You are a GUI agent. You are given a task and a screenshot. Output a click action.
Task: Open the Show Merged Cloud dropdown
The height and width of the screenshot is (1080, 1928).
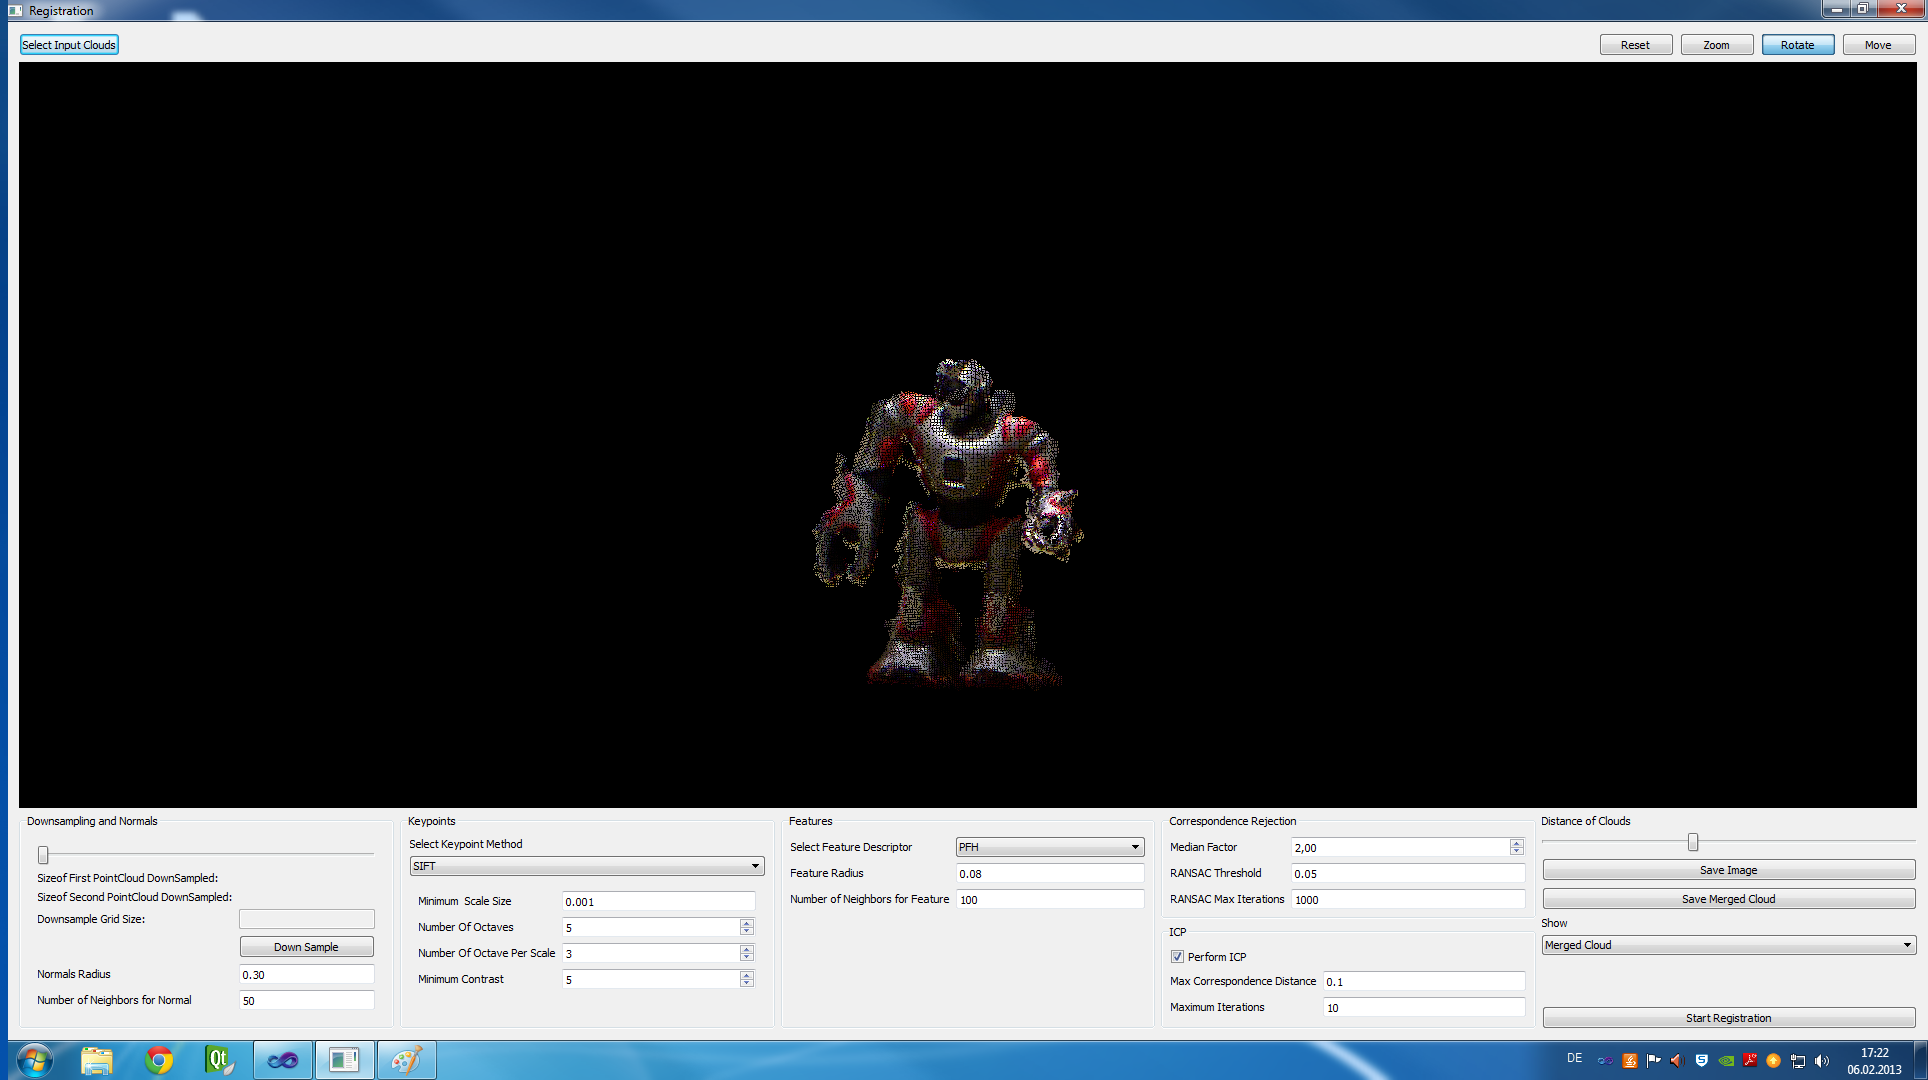click(x=1728, y=945)
